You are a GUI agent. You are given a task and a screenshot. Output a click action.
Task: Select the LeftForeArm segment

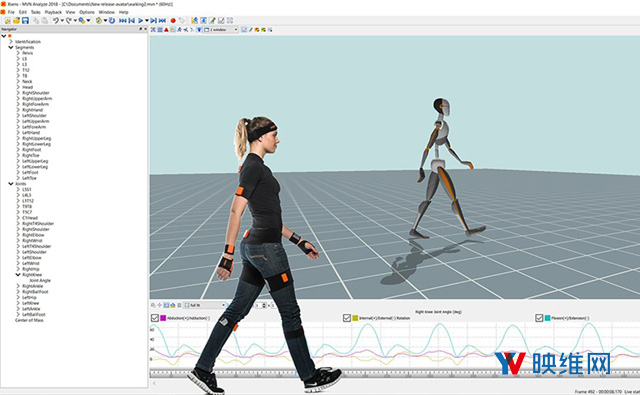click(x=34, y=127)
